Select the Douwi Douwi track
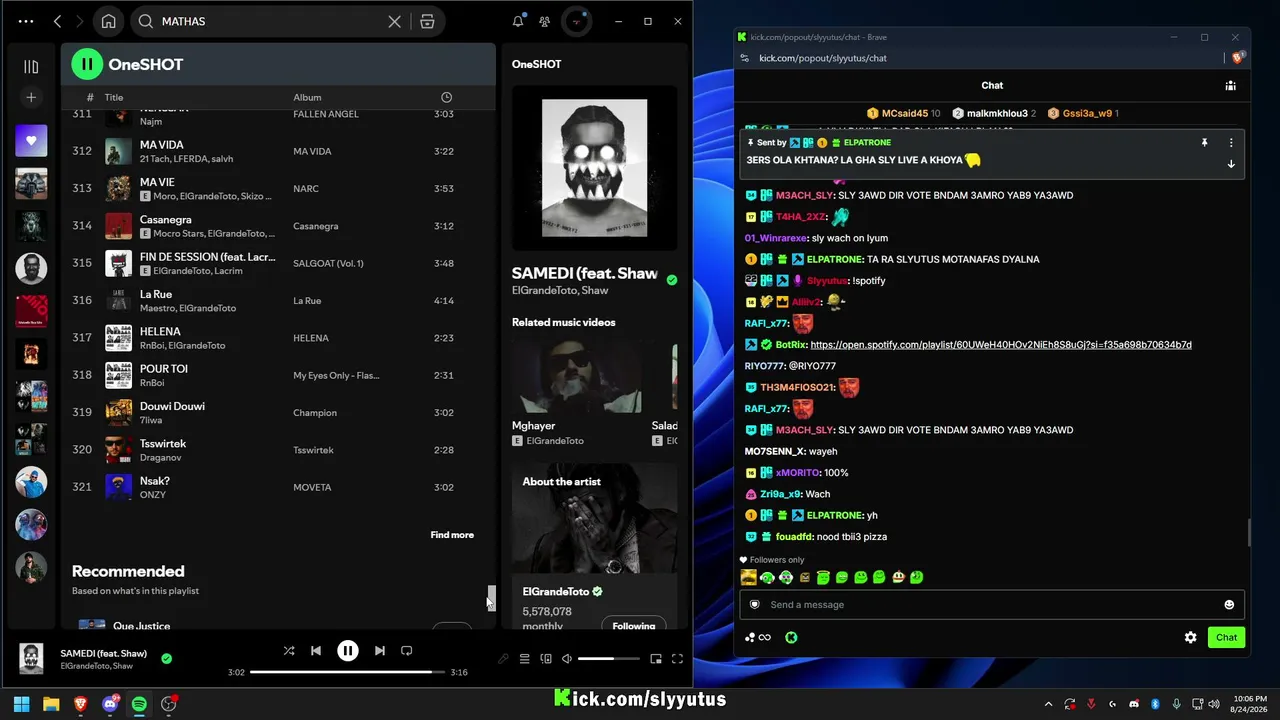Image resolution: width=1280 pixels, height=720 pixels. (278, 412)
